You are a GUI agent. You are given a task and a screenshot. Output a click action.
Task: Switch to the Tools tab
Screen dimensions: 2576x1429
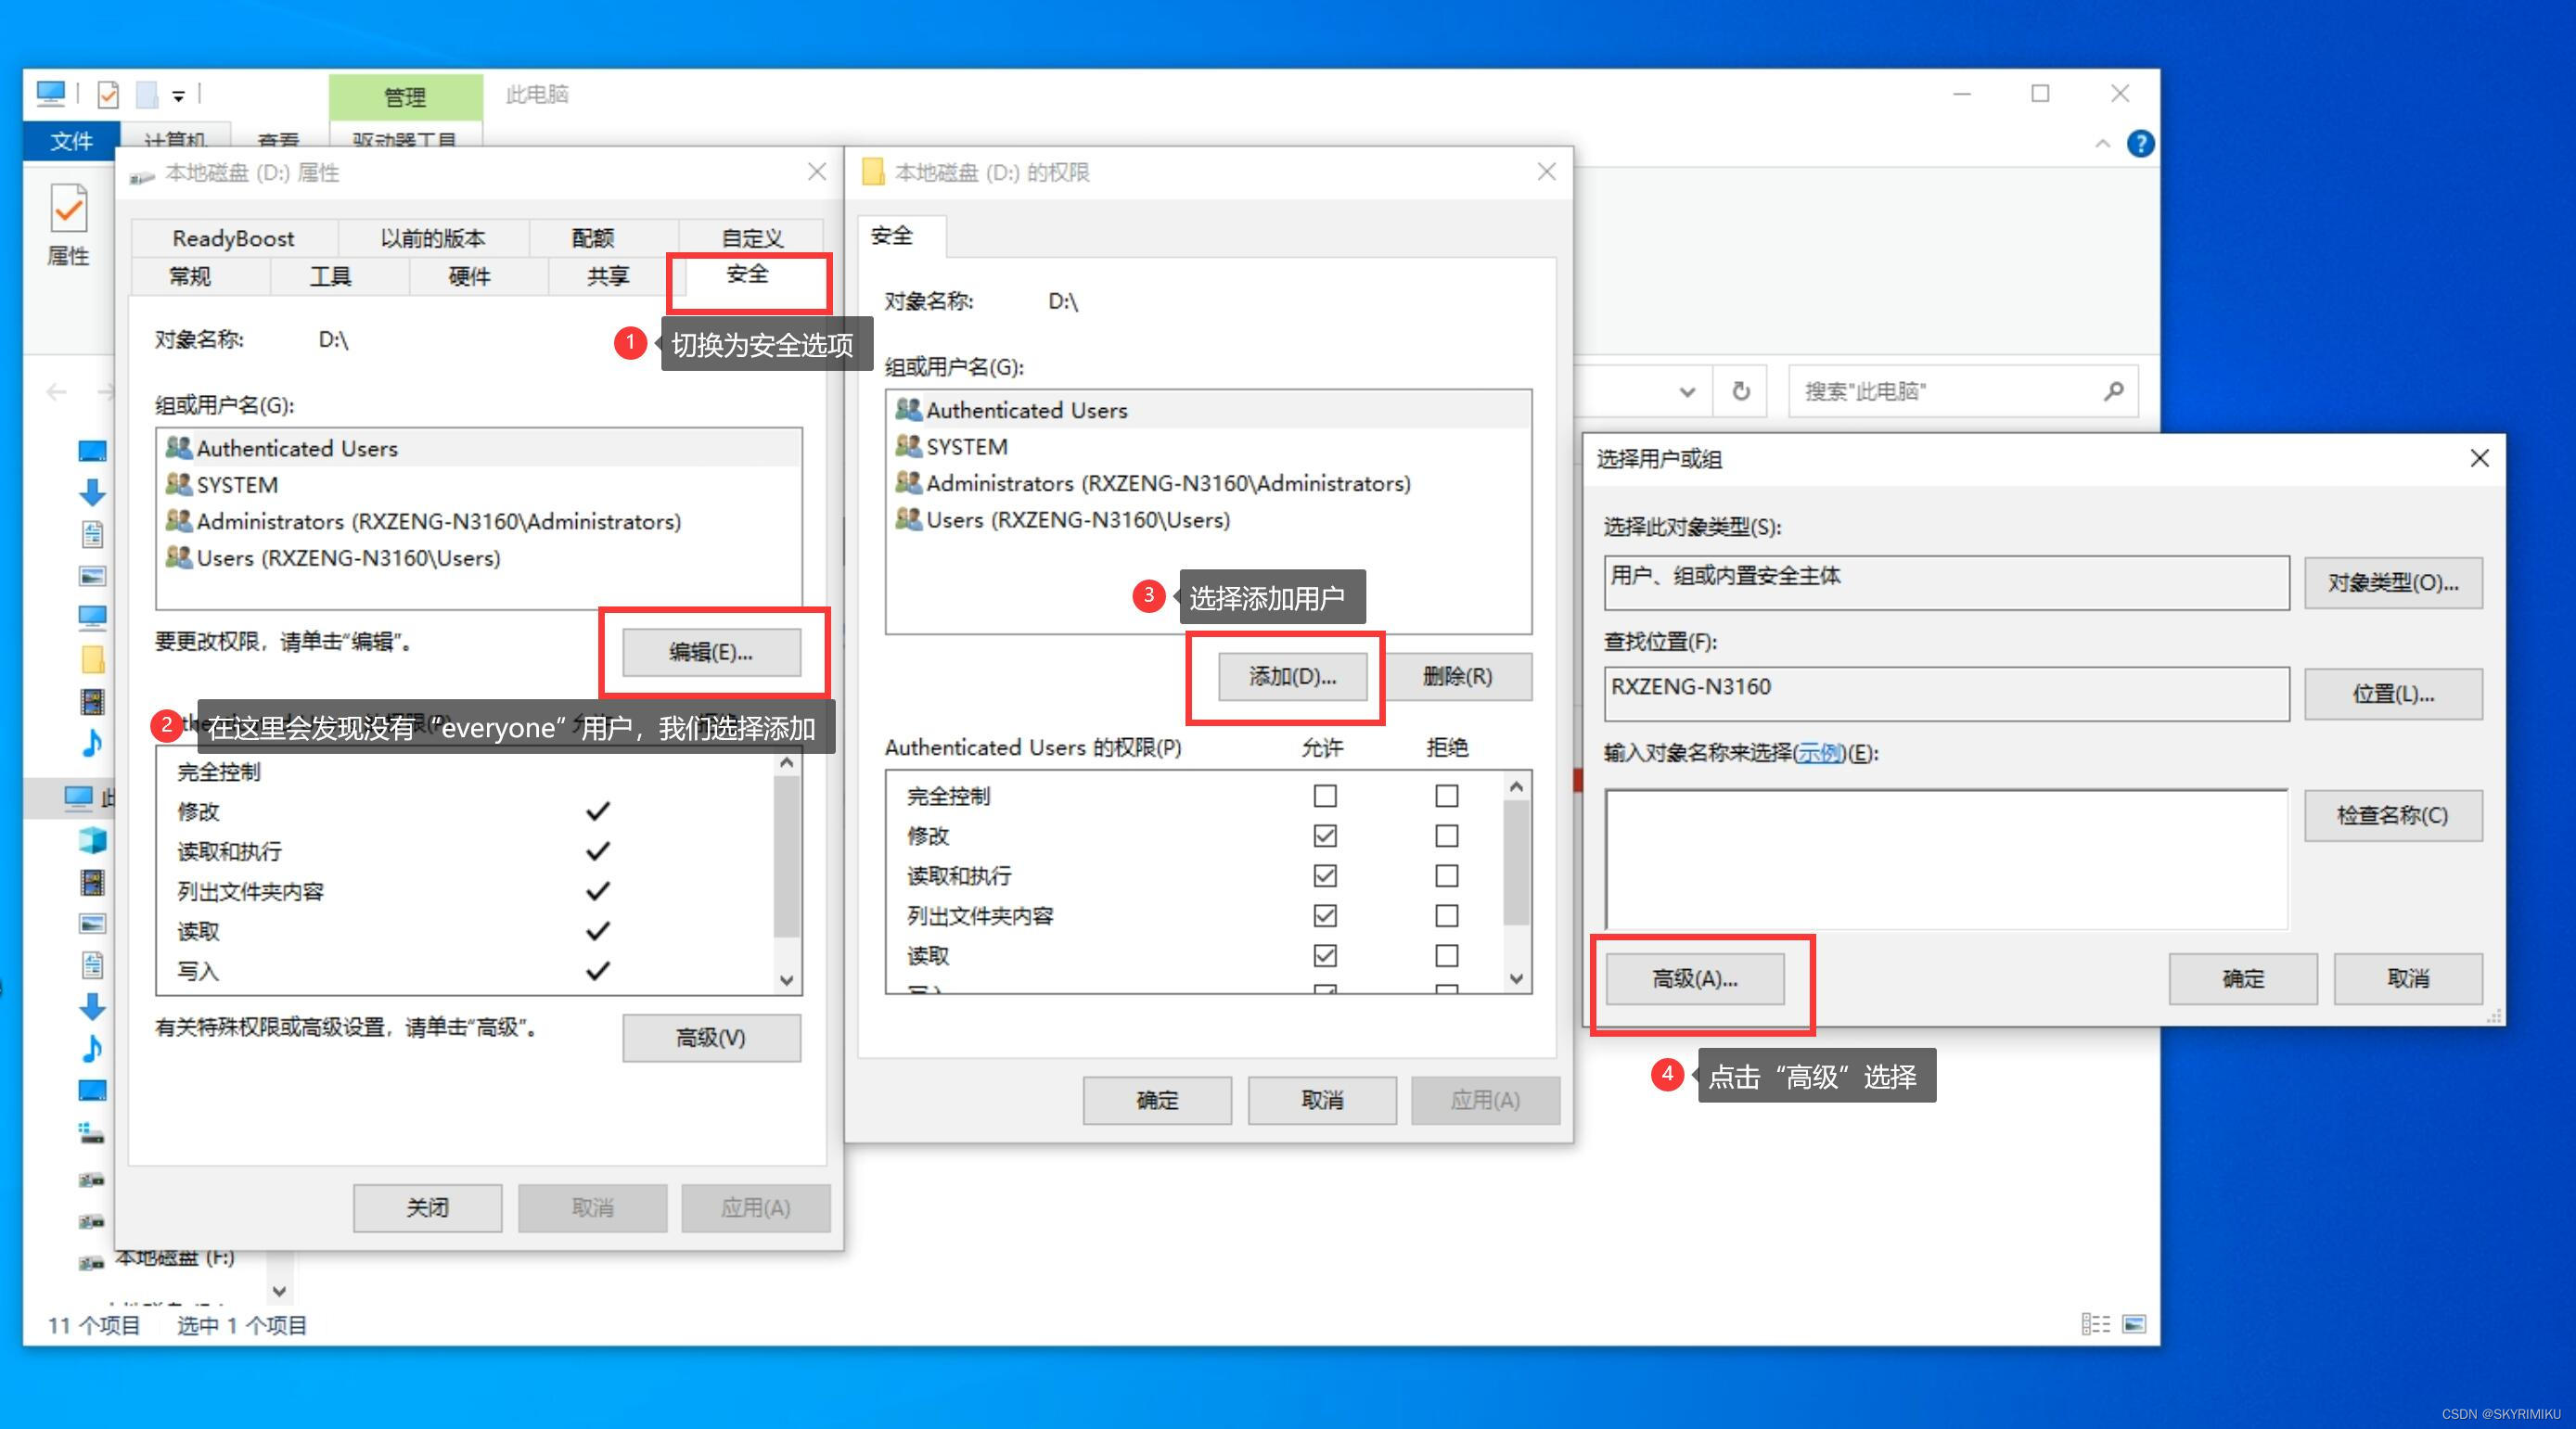[330, 276]
